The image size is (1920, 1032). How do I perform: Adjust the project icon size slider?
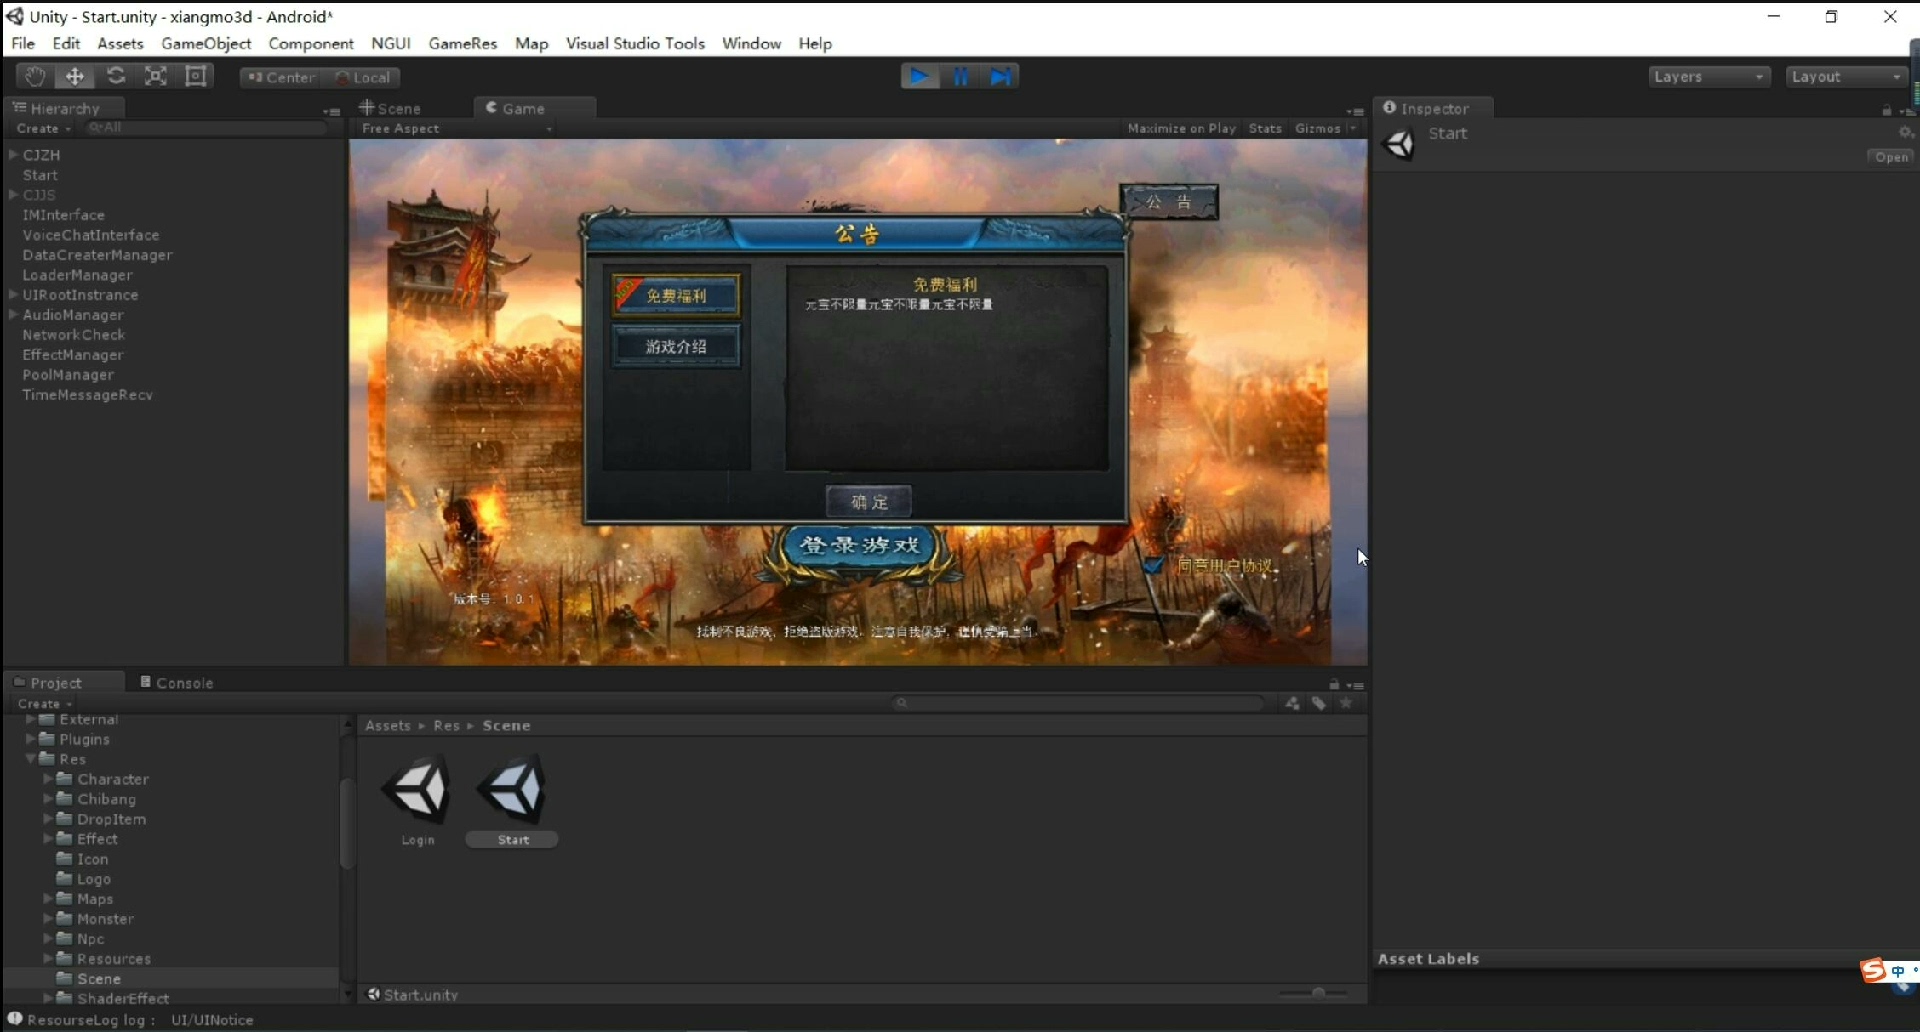(1318, 993)
